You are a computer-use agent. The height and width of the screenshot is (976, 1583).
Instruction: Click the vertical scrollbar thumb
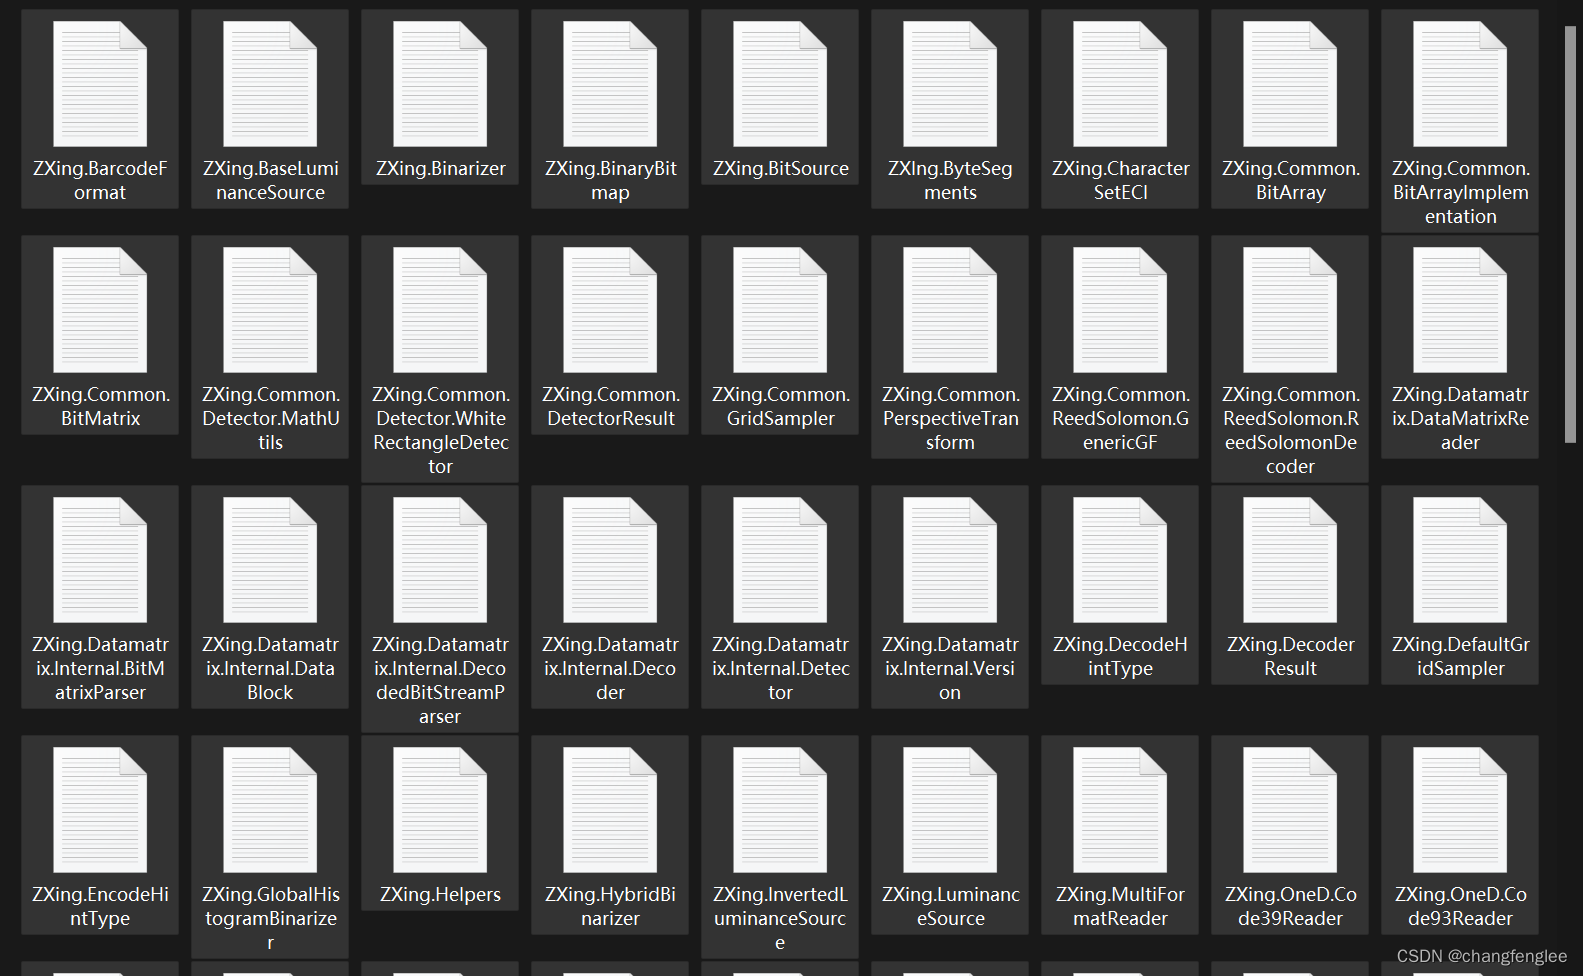coord(1570,235)
